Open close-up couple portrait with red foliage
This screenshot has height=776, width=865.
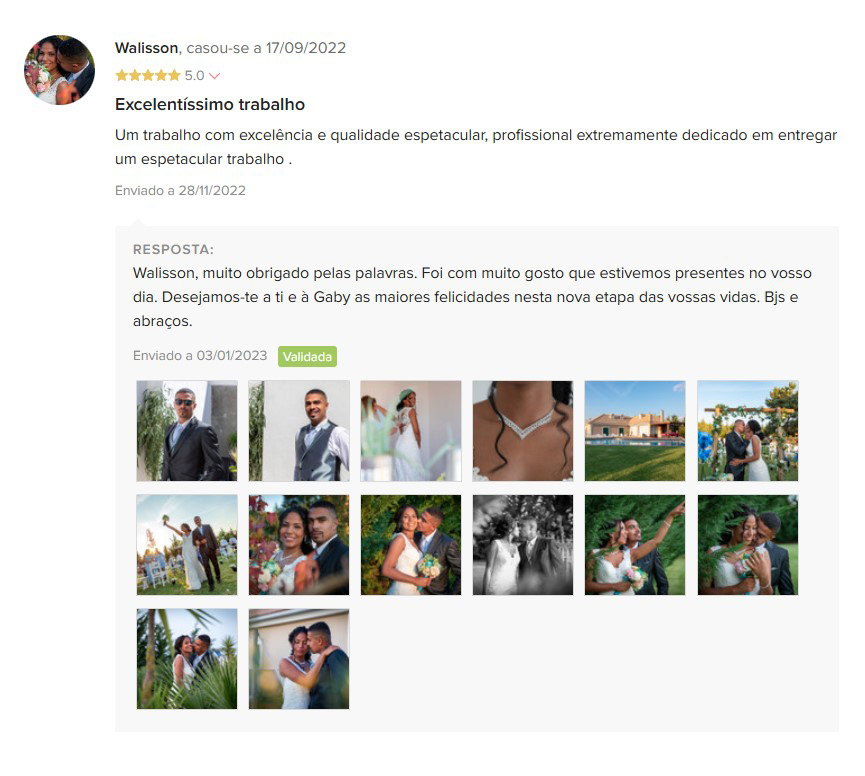click(299, 545)
